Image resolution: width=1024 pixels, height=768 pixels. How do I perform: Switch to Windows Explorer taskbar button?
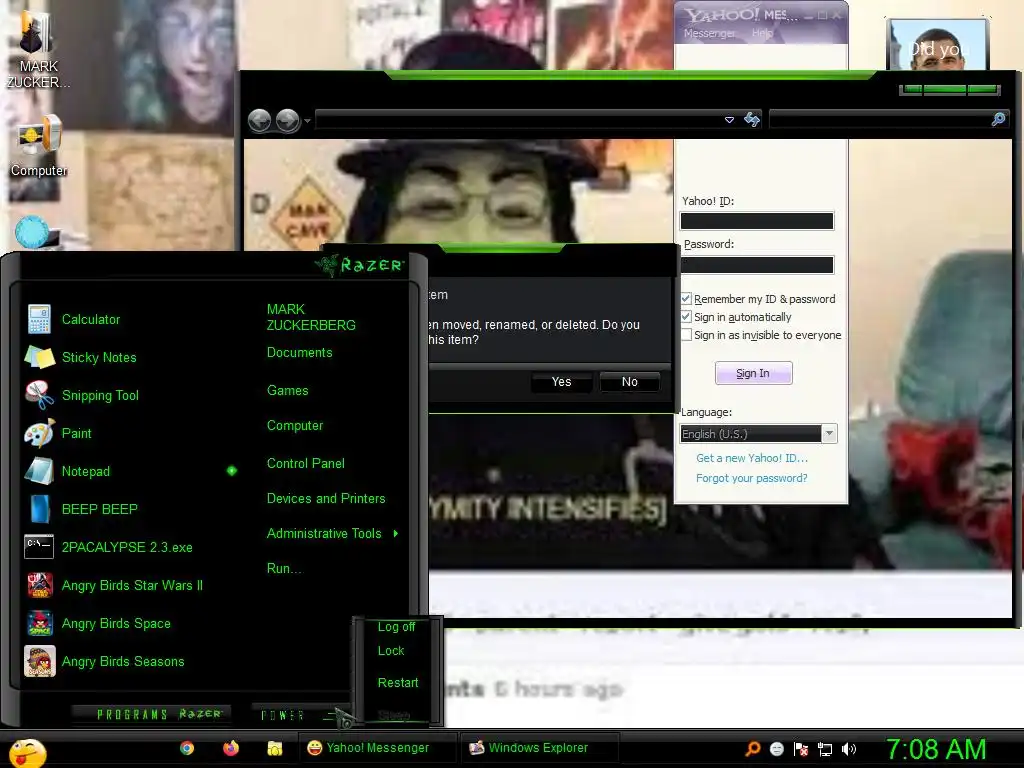[x=539, y=748]
